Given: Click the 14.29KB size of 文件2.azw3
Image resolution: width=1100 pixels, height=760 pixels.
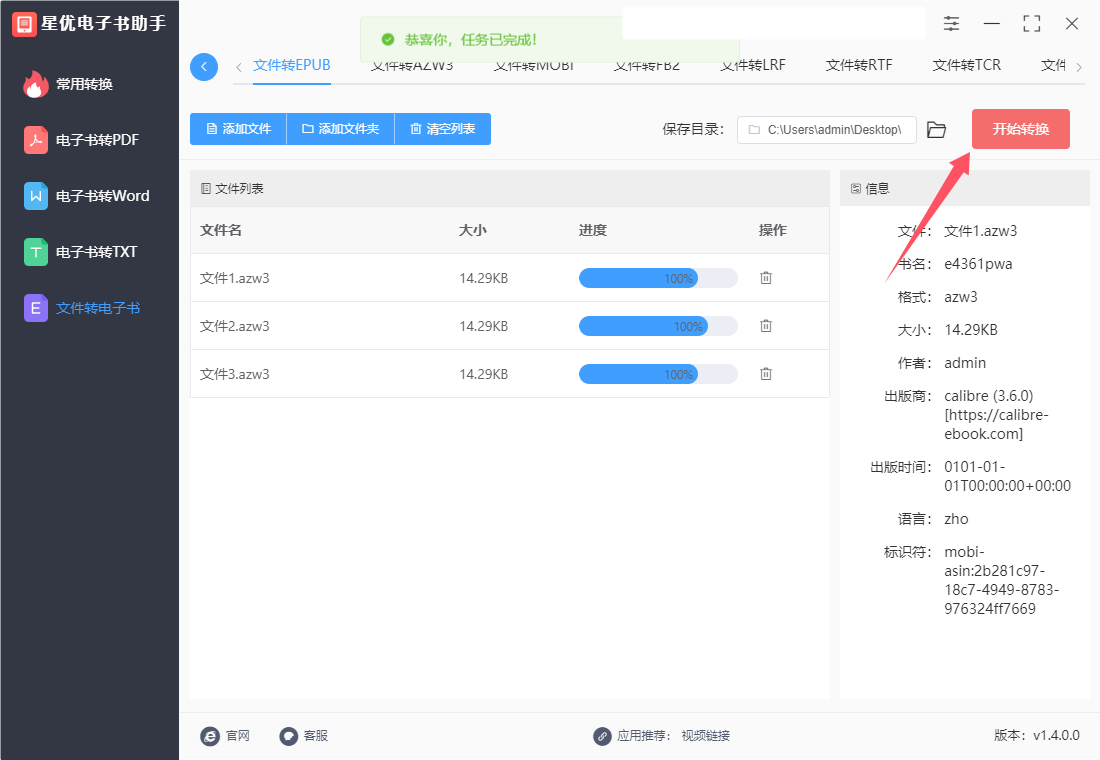Looking at the screenshot, I should 483,326.
